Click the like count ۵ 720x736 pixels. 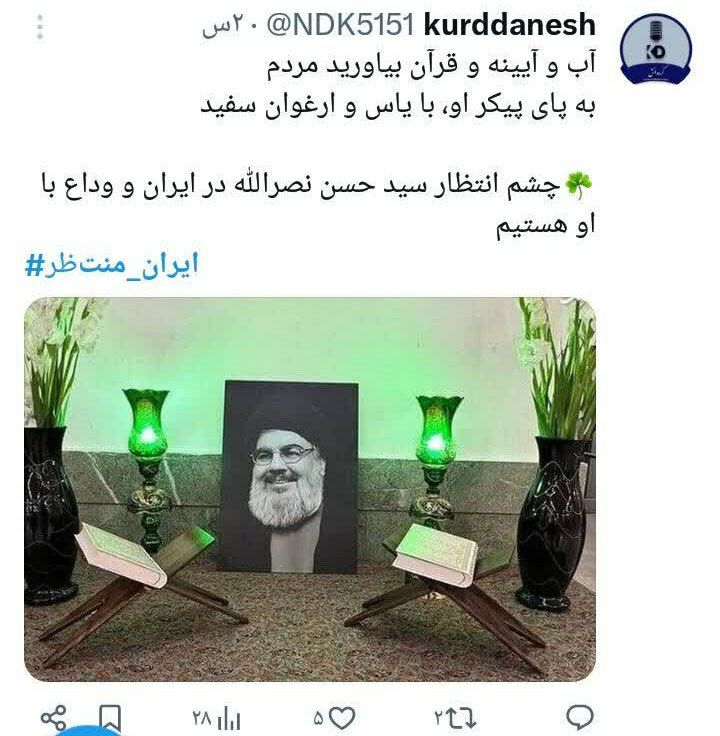click(x=319, y=719)
